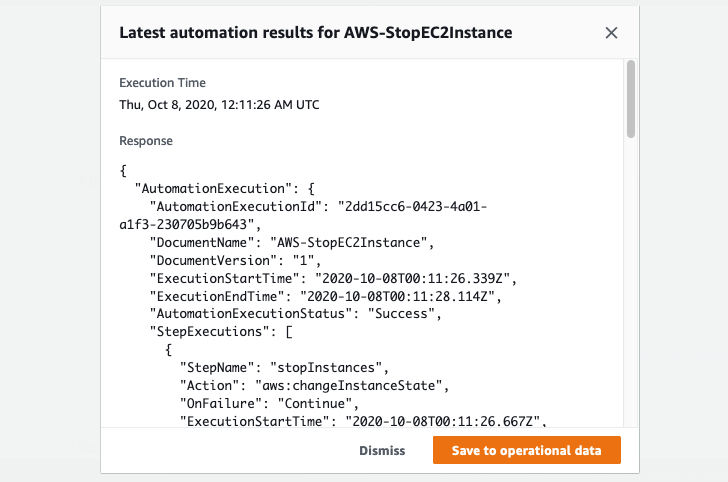Click the Dismiss button
728x482 pixels.
(x=382, y=451)
